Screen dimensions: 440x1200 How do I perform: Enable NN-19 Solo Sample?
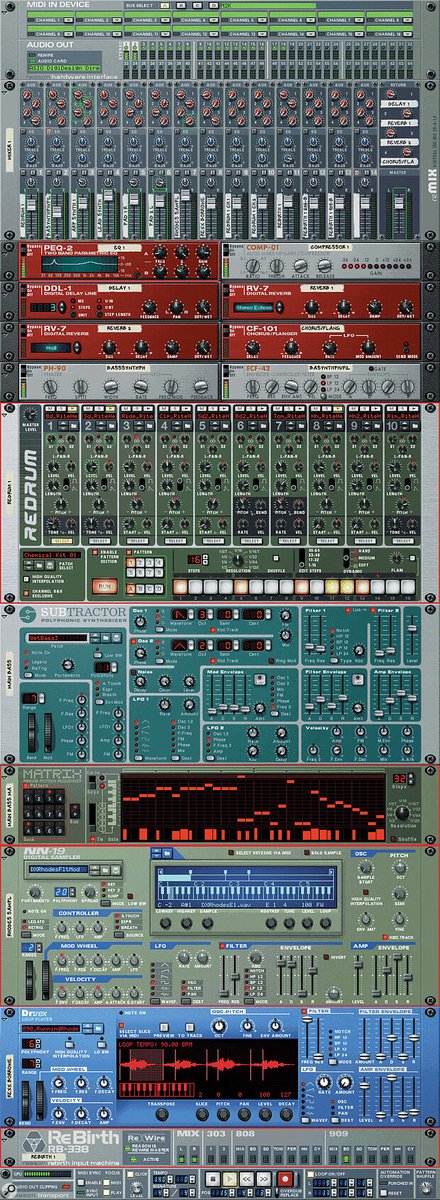point(306,851)
